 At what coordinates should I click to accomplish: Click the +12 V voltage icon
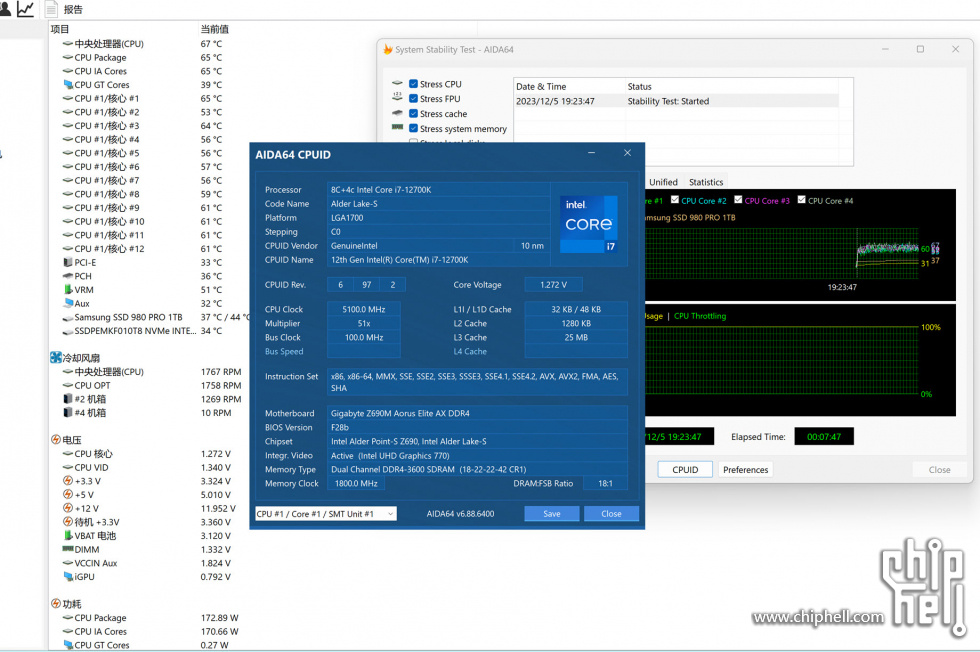click(68, 508)
